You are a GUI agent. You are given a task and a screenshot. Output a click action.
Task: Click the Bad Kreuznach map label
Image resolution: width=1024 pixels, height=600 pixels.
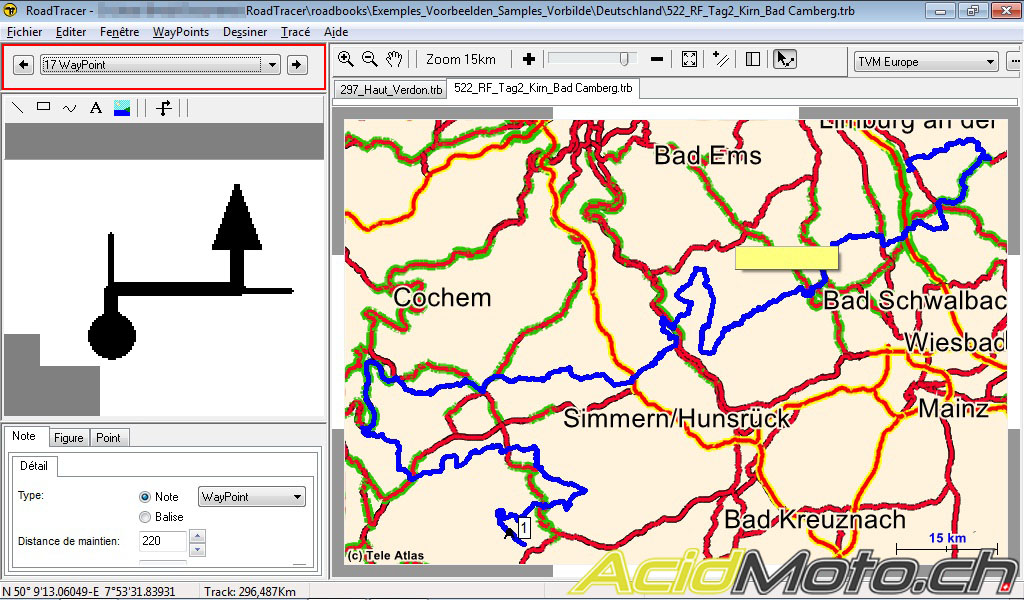click(815, 520)
